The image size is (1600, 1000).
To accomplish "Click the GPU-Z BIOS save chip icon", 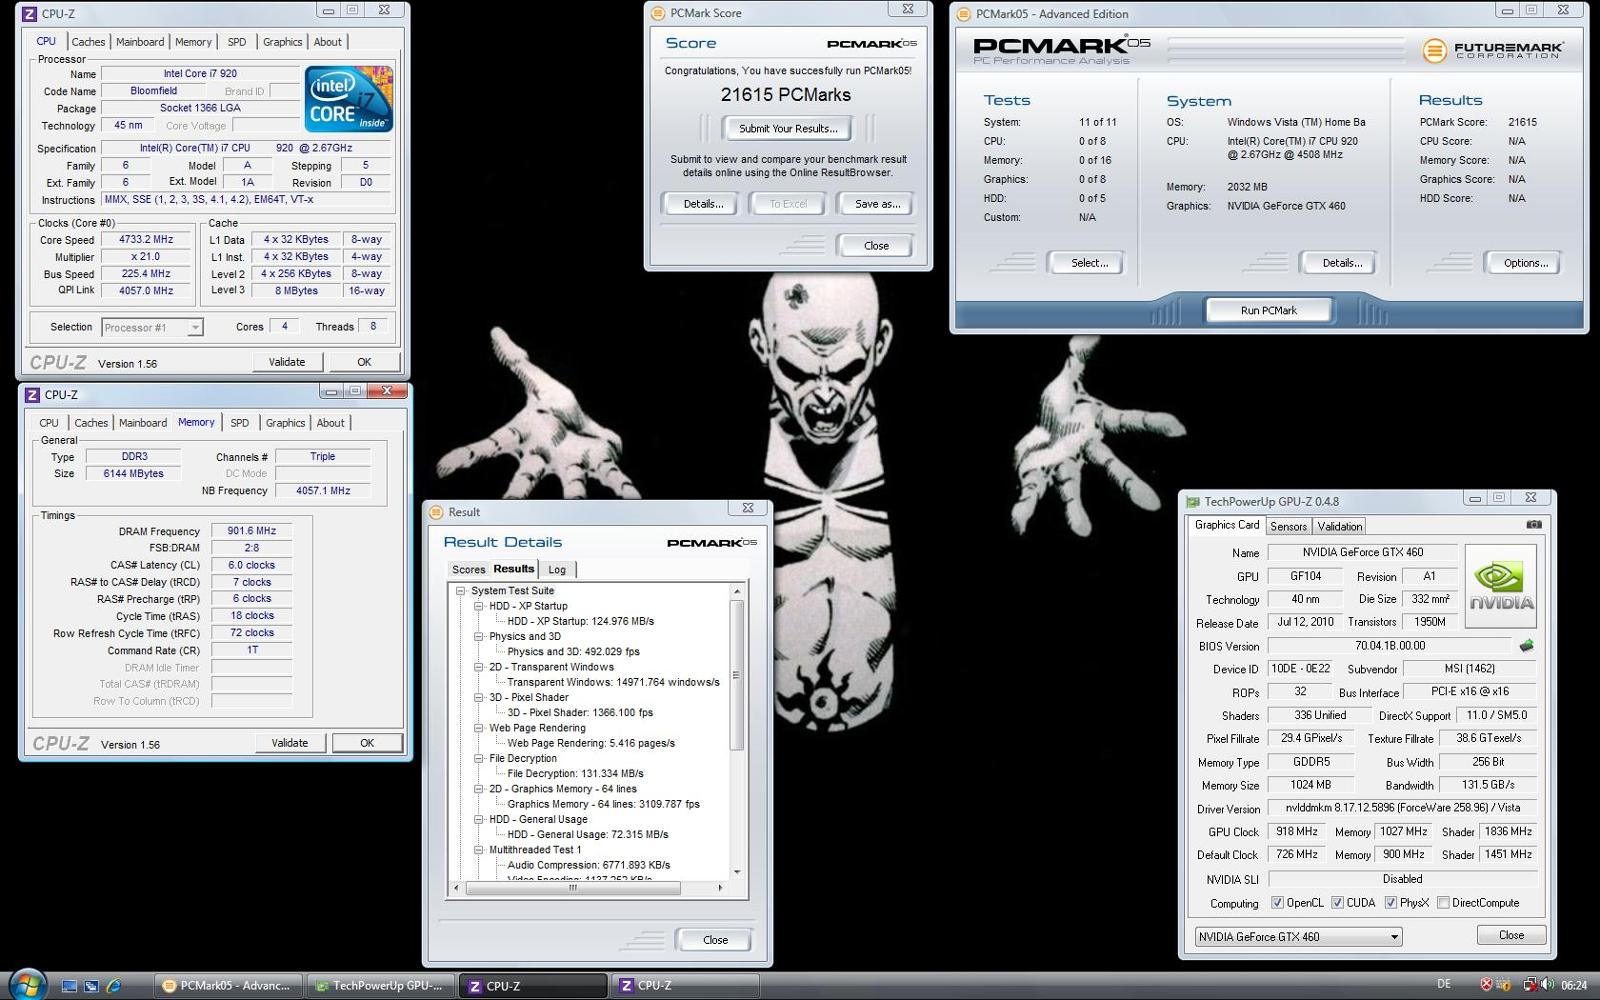I will [1526, 646].
